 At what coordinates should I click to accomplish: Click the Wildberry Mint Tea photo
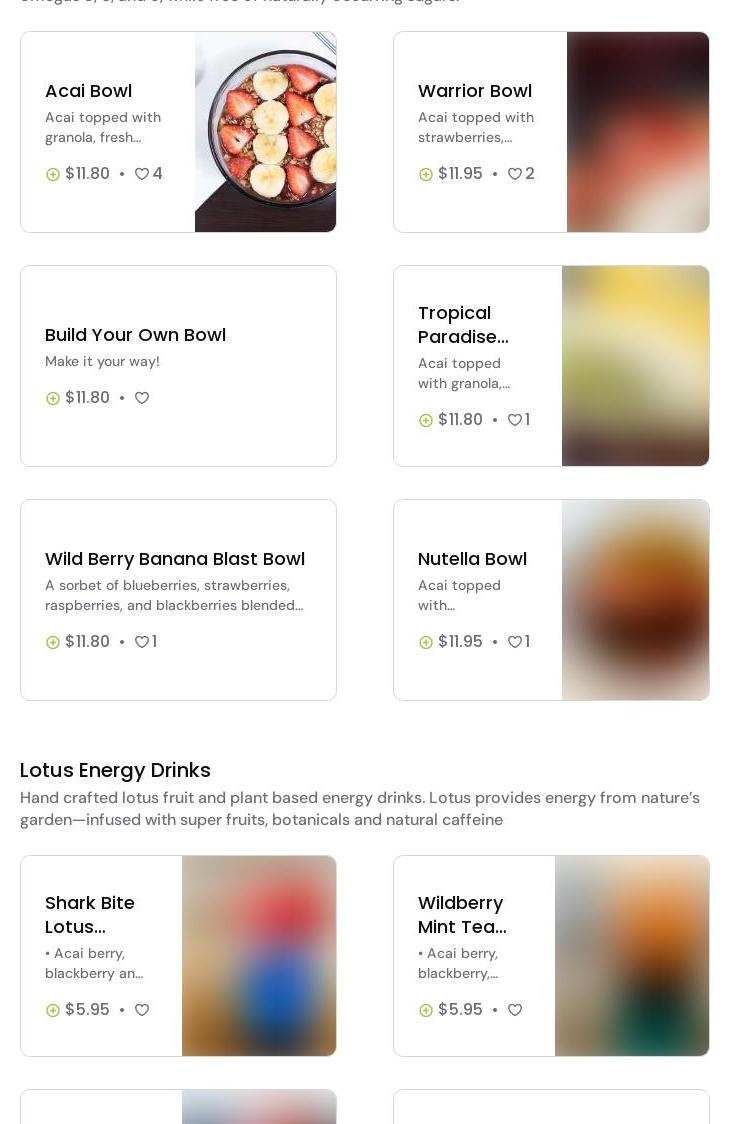point(632,956)
